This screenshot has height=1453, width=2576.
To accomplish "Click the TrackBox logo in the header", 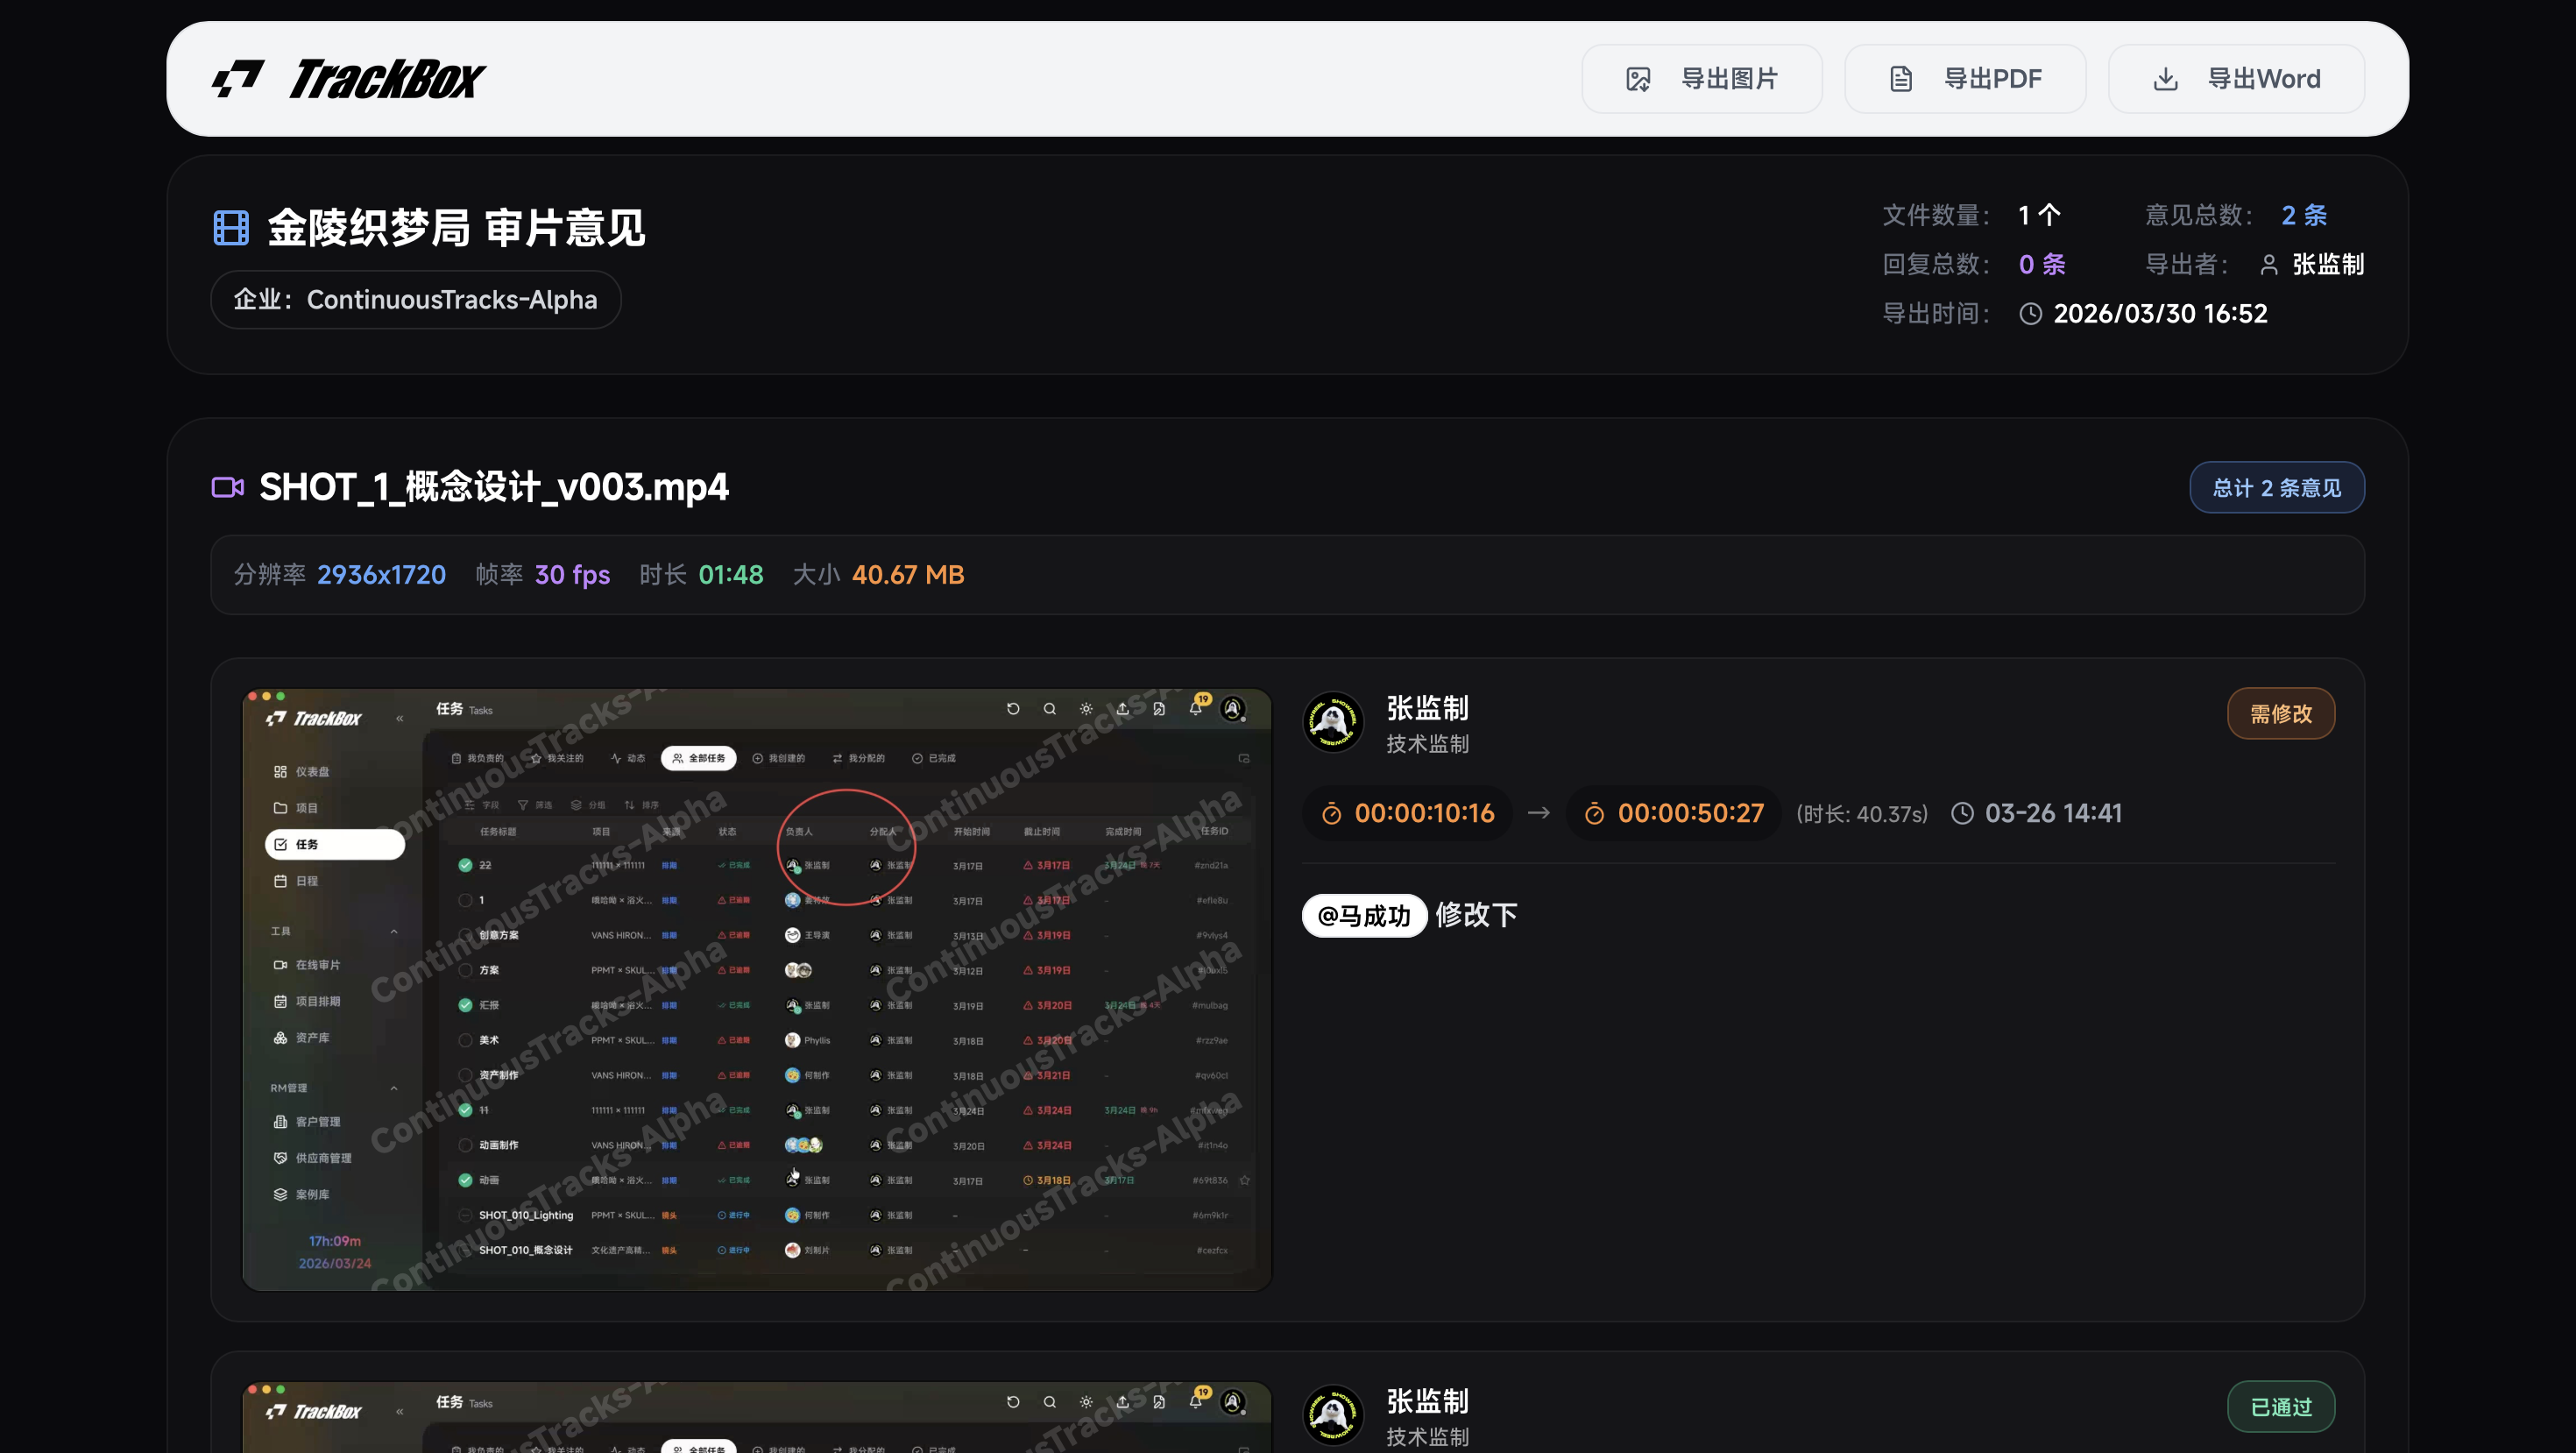I will point(348,79).
